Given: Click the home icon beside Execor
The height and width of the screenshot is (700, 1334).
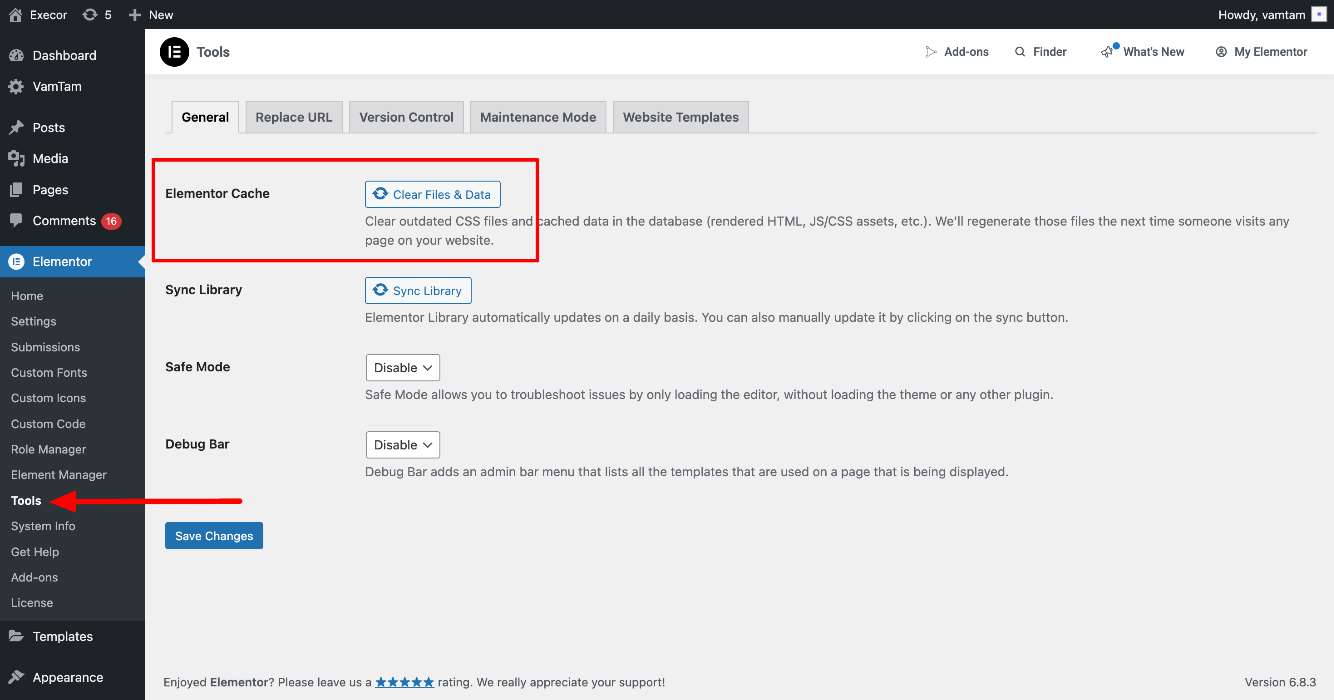Looking at the screenshot, I should (x=15, y=14).
